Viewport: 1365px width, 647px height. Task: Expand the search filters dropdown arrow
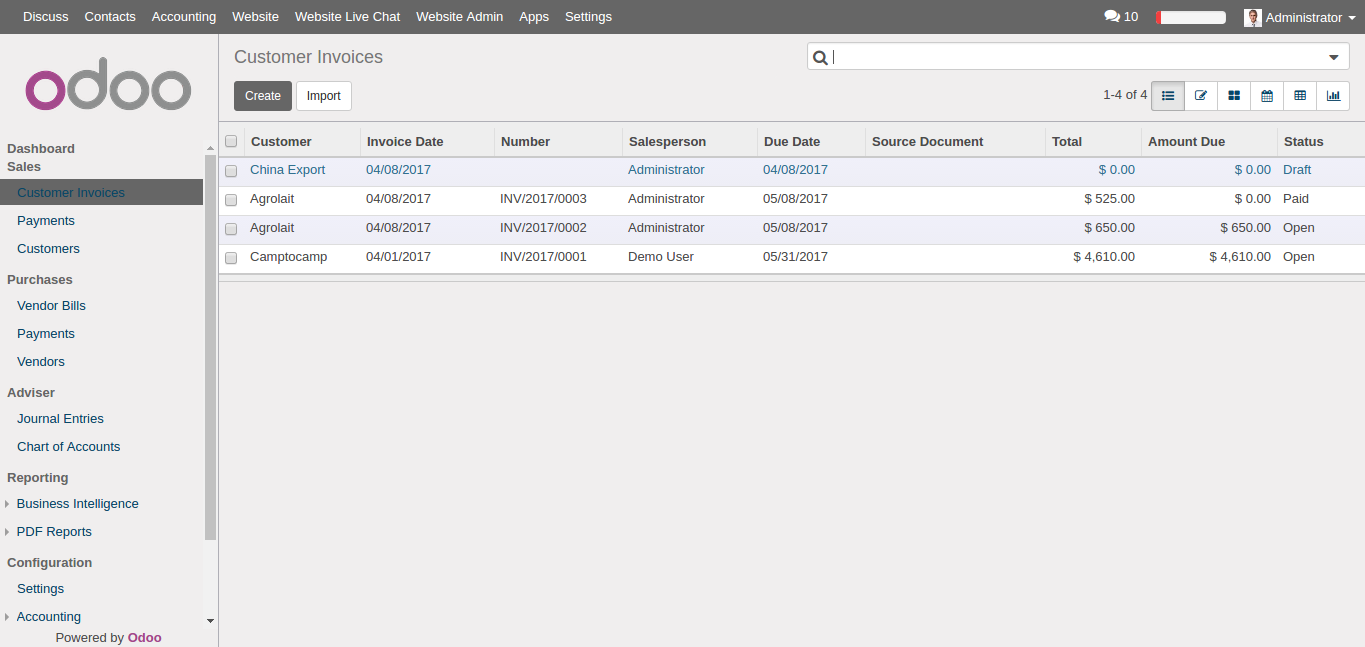(x=1333, y=57)
